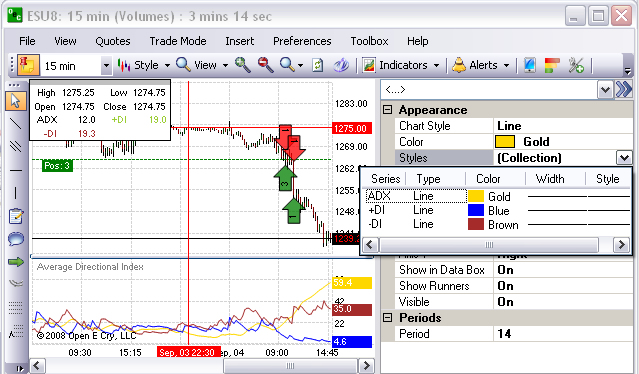Image resolution: width=639 pixels, height=374 pixels.
Task: Select the speech bubble comment tool
Action: tap(15, 239)
